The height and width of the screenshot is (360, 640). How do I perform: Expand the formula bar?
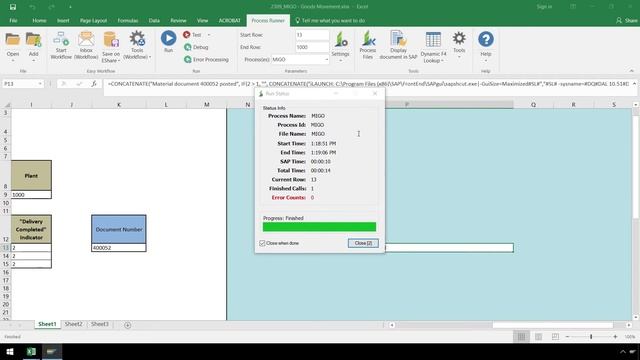click(634, 84)
